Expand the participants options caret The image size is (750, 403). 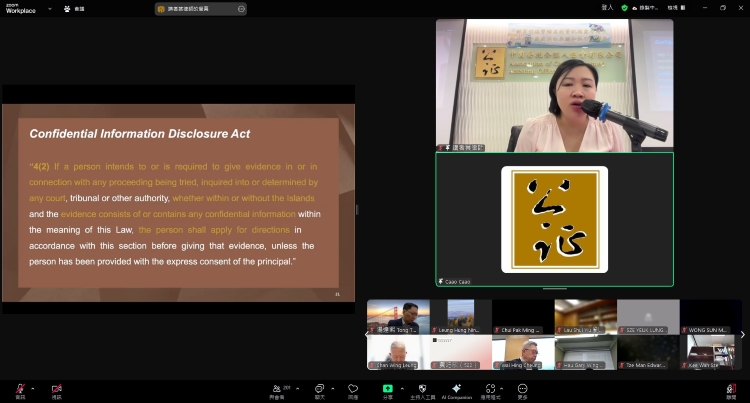click(x=298, y=388)
